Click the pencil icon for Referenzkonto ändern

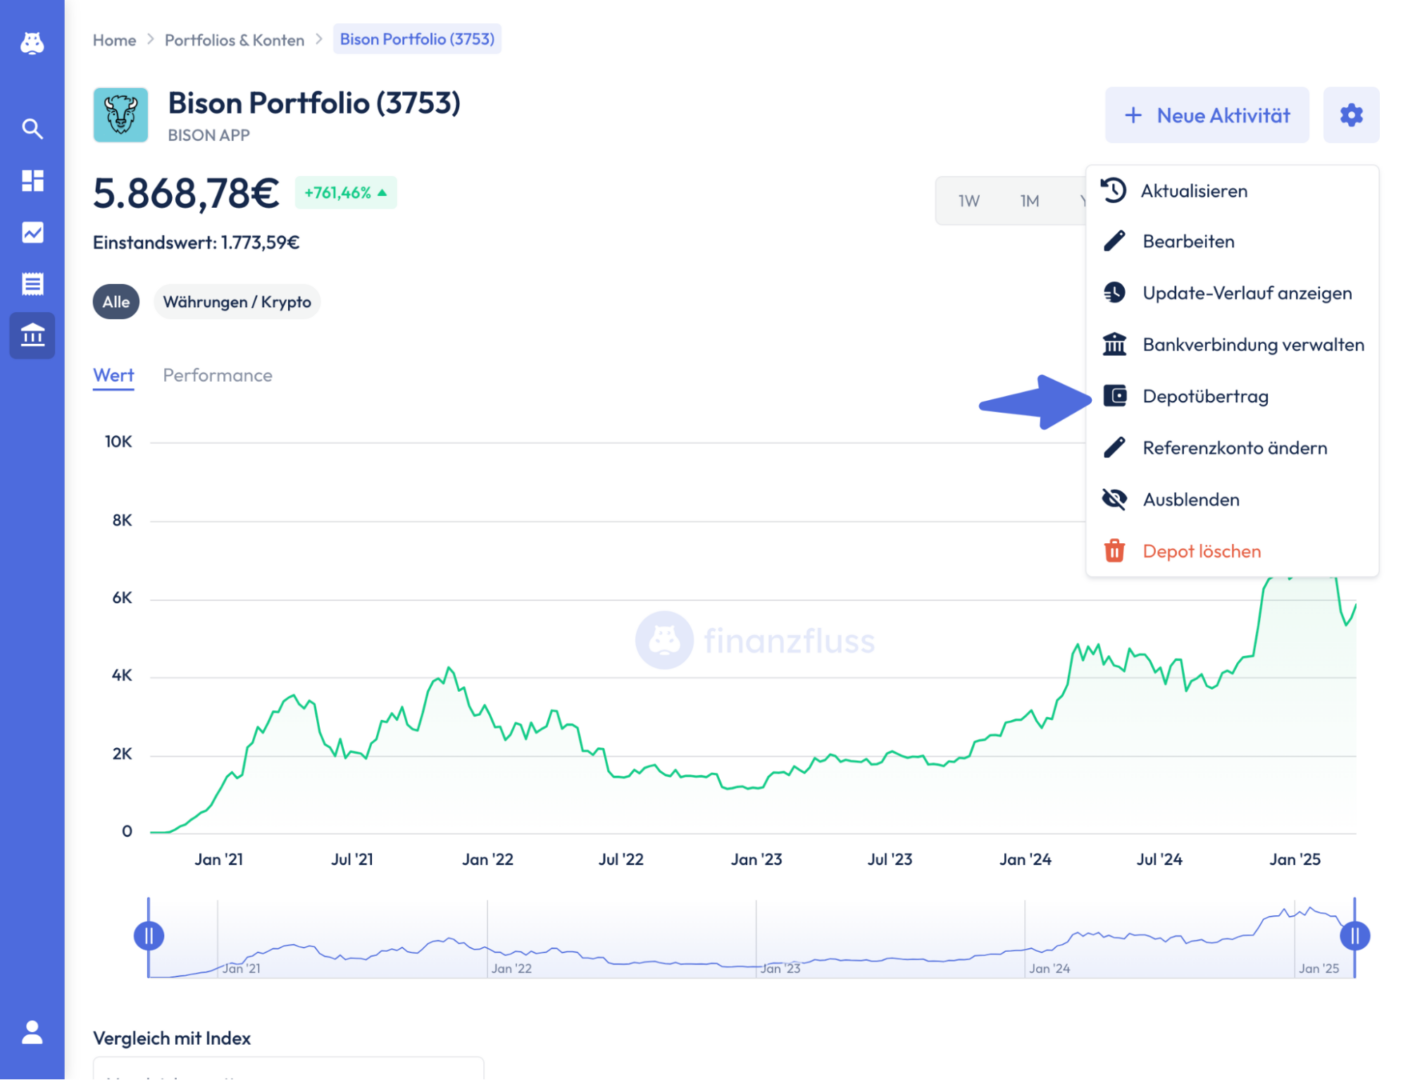pyautogui.click(x=1114, y=447)
